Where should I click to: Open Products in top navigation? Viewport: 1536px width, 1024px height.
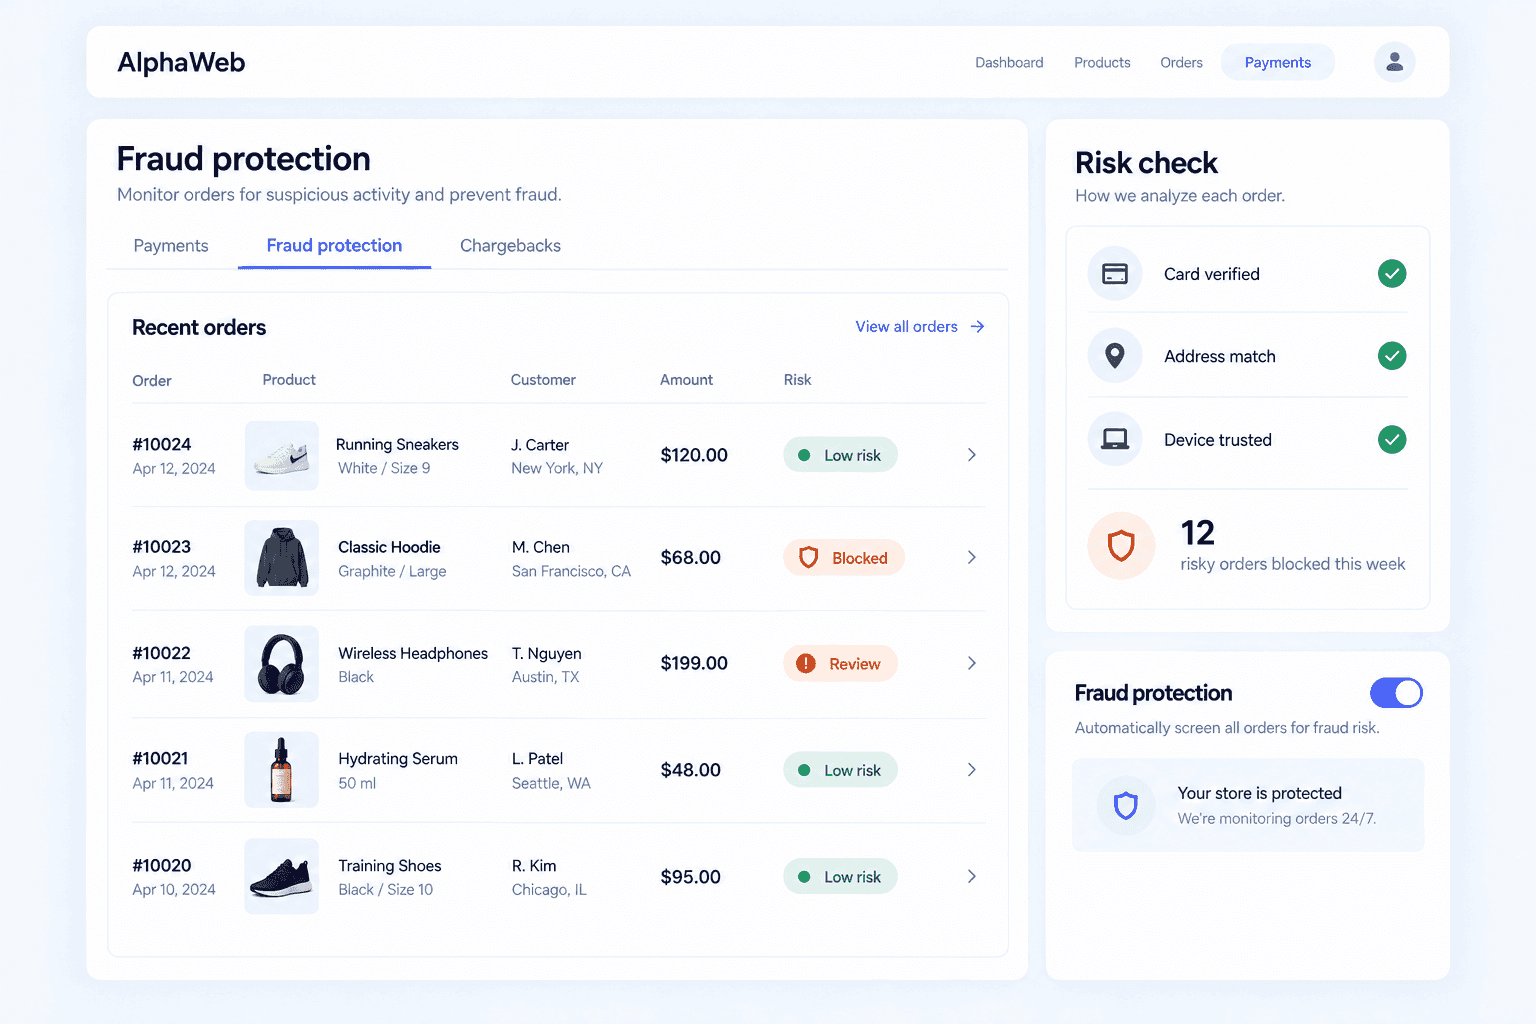[1102, 62]
